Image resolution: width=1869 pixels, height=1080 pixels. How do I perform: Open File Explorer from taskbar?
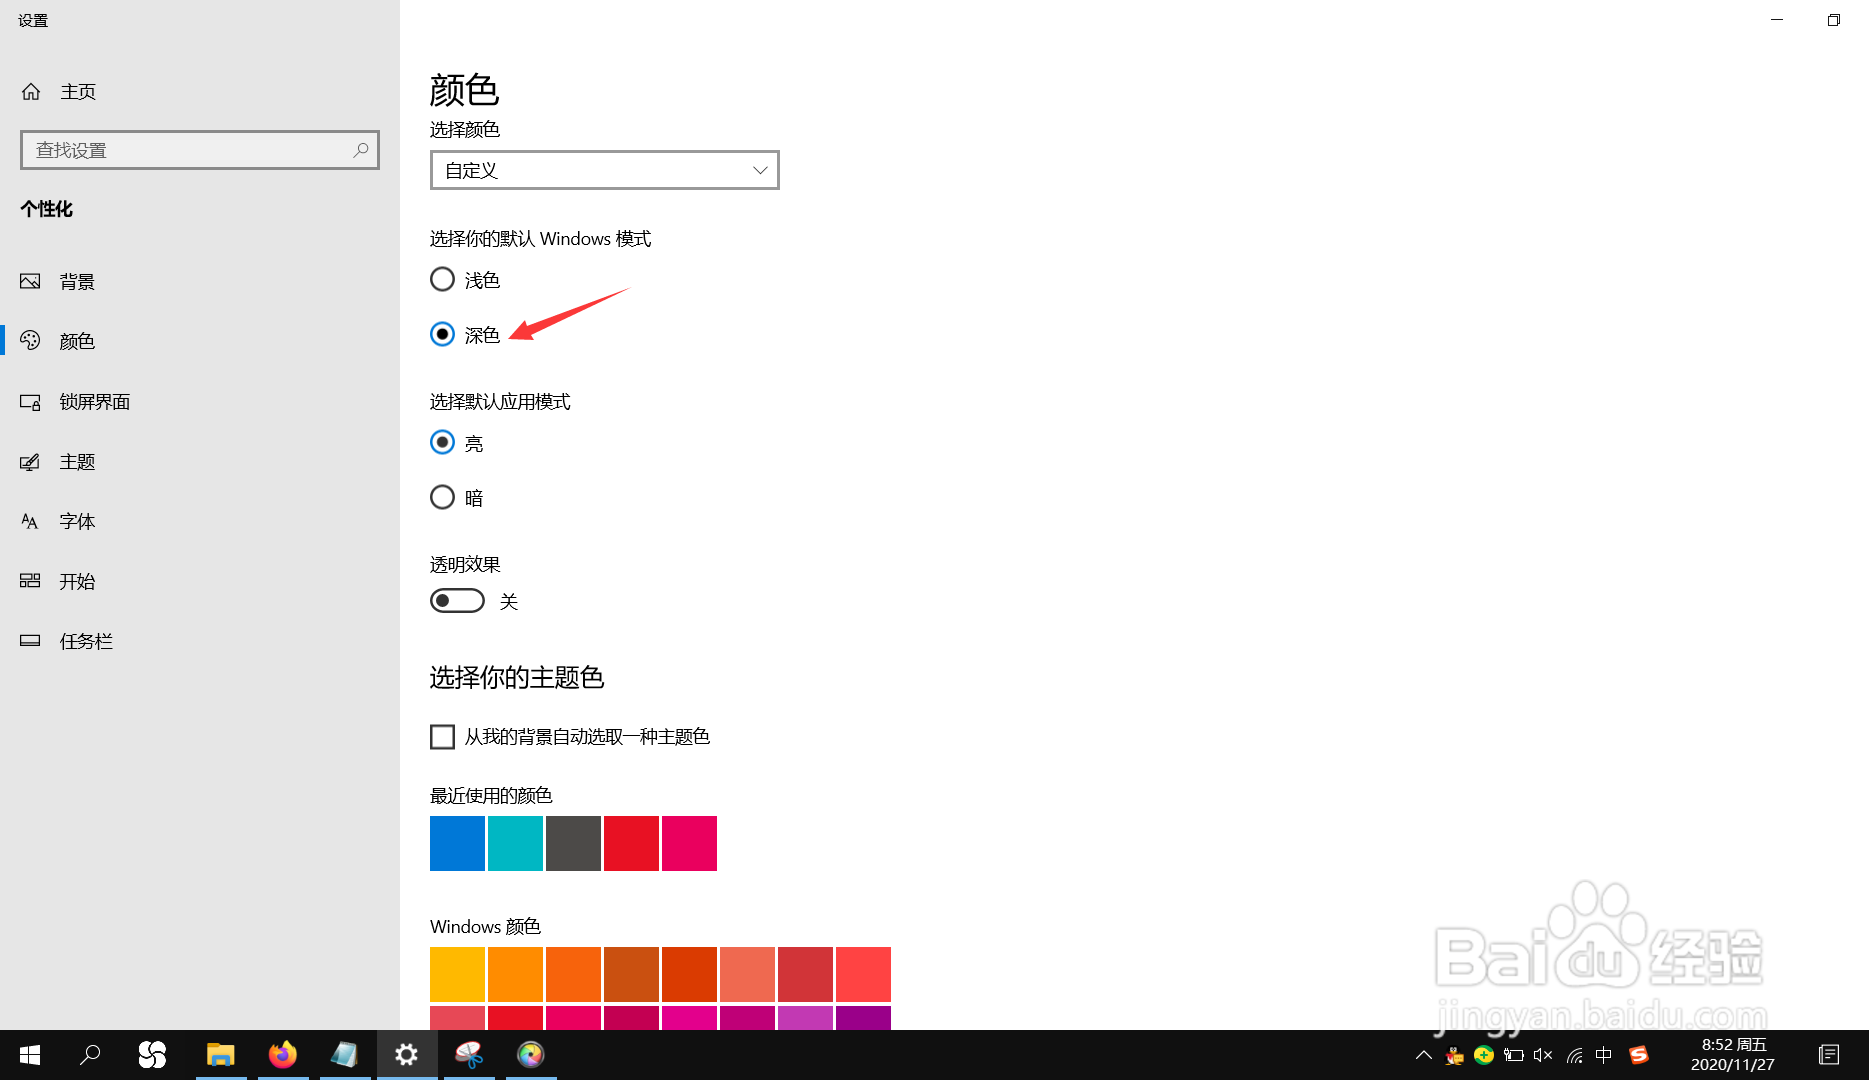tap(220, 1055)
